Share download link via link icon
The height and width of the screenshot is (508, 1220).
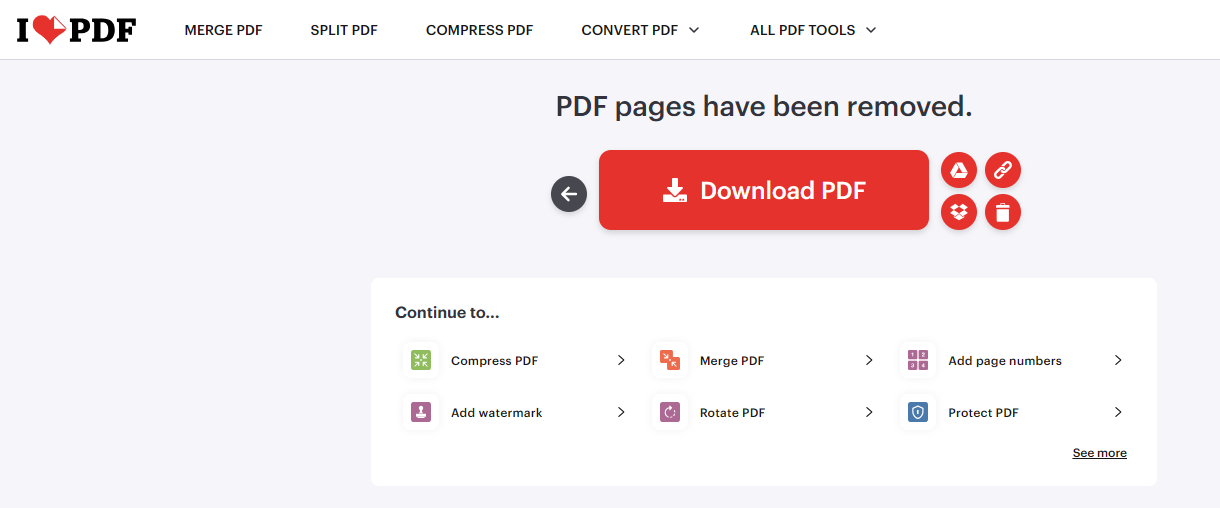pos(1003,171)
